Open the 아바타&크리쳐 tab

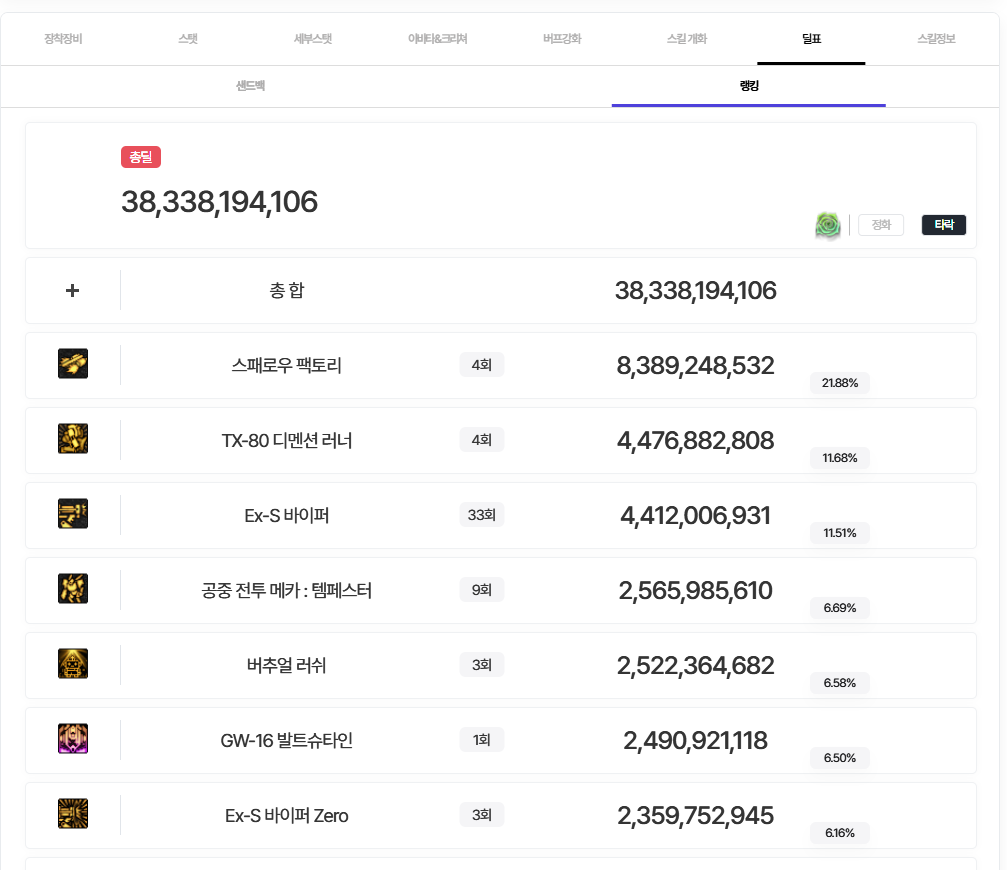pos(437,39)
